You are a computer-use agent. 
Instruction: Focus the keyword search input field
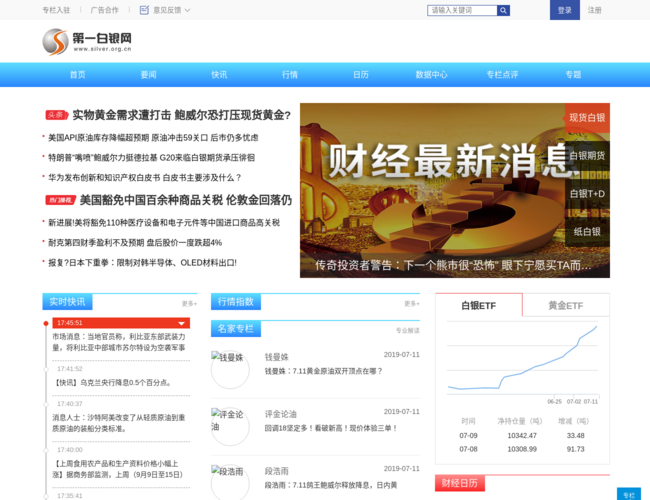462,10
